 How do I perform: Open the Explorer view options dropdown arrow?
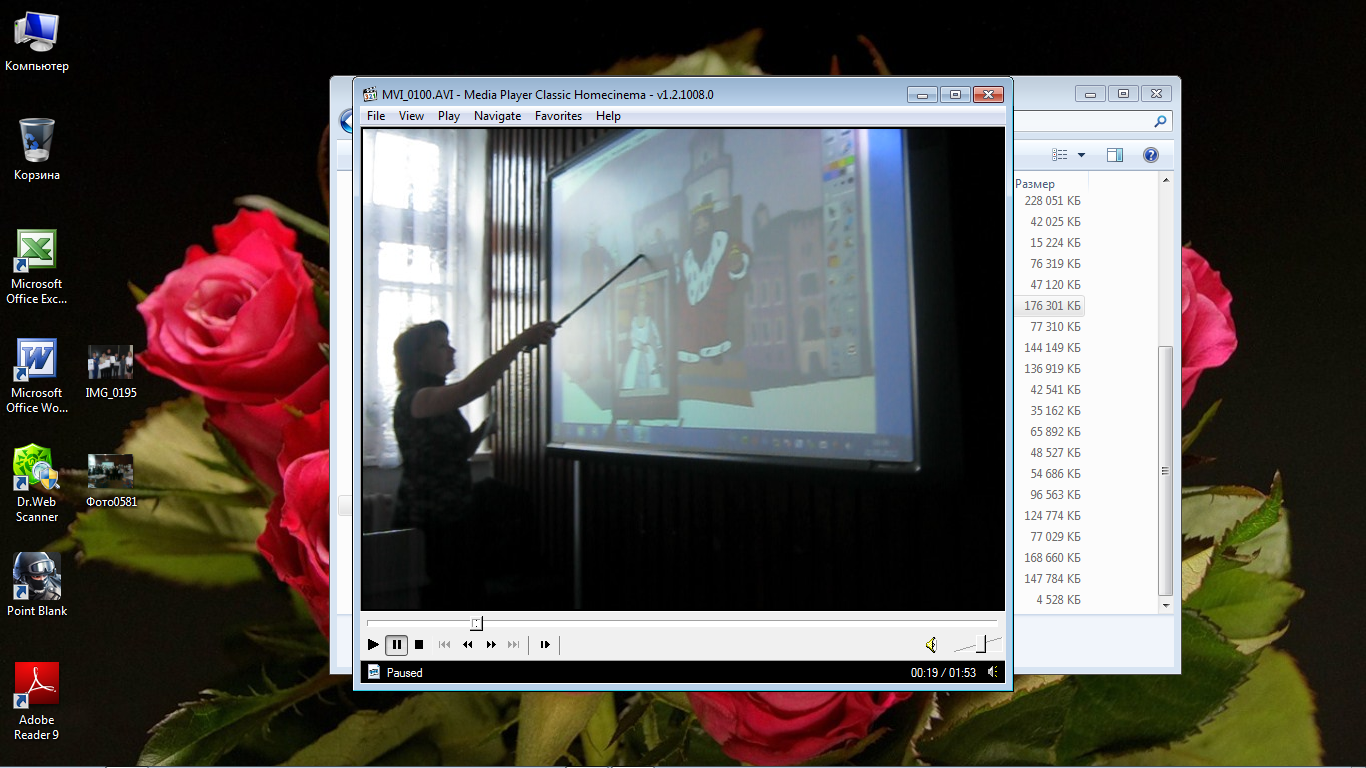(x=1081, y=155)
